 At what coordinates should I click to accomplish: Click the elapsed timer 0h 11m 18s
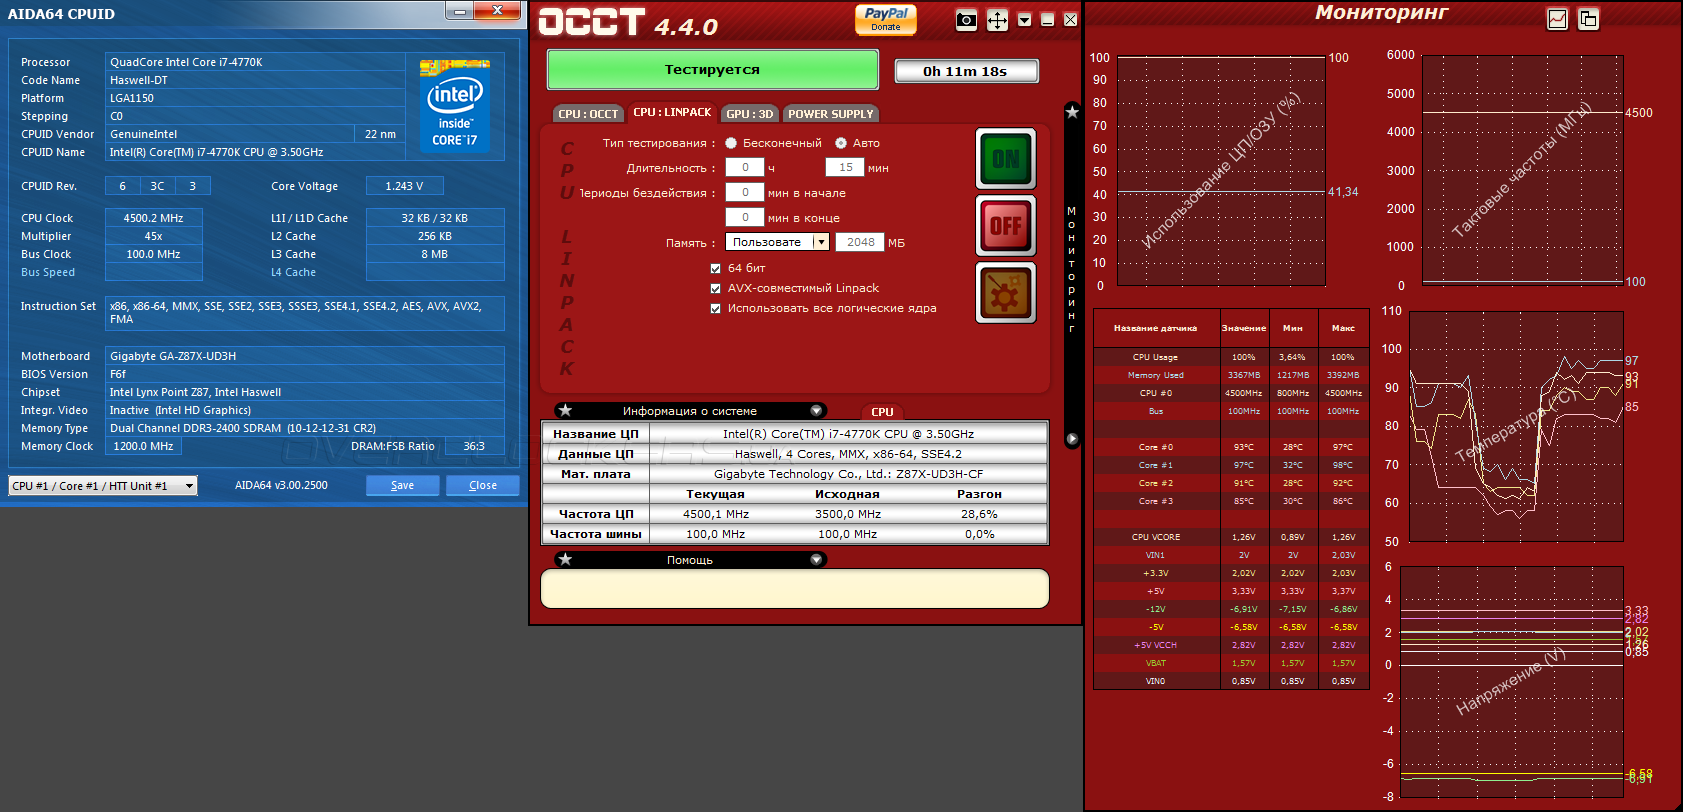point(966,71)
